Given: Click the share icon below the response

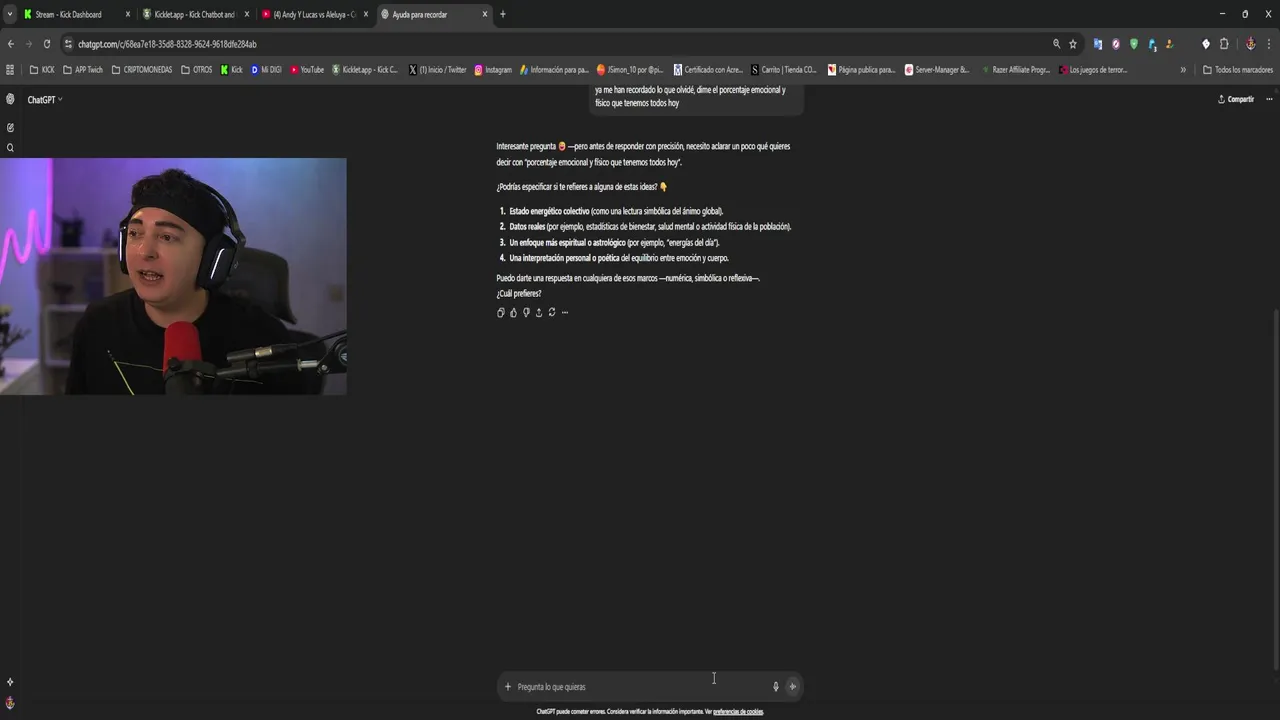Looking at the screenshot, I should 539,312.
